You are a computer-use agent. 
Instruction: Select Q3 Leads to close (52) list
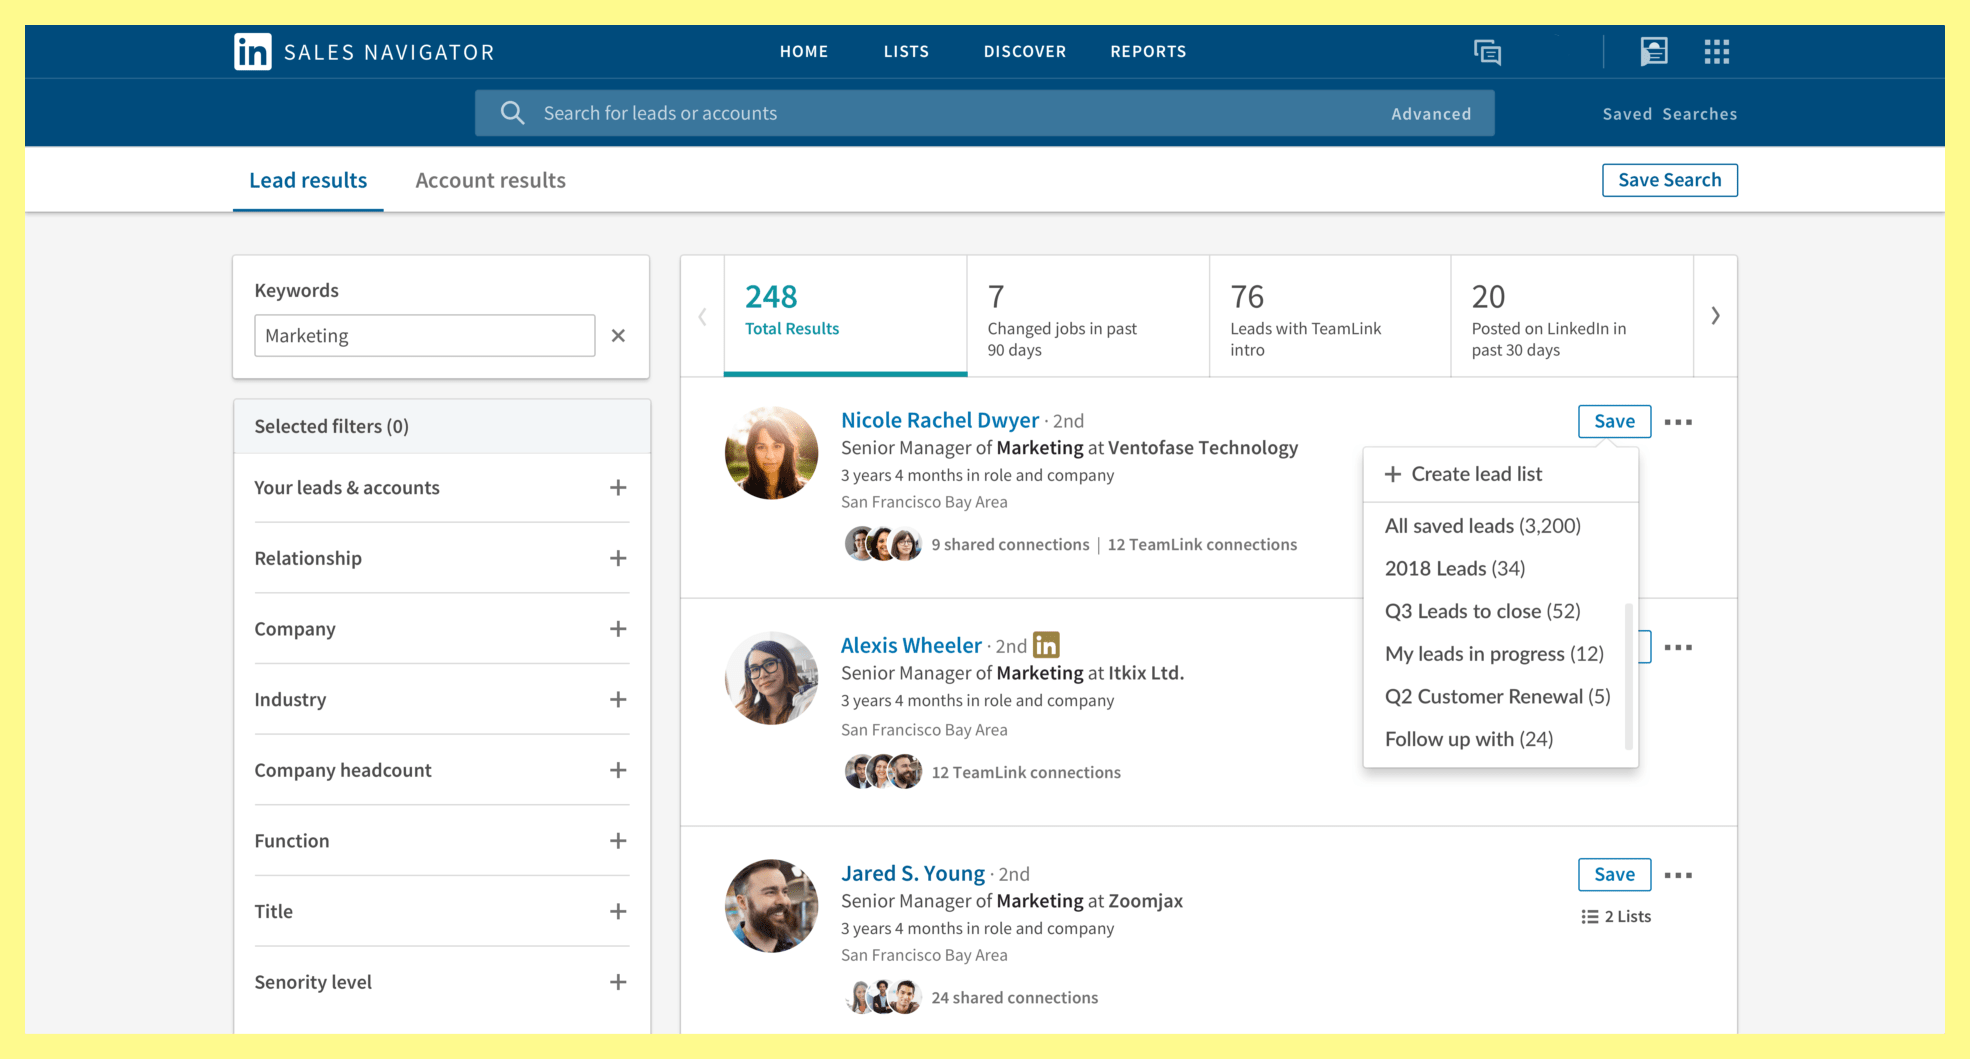(1482, 611)
